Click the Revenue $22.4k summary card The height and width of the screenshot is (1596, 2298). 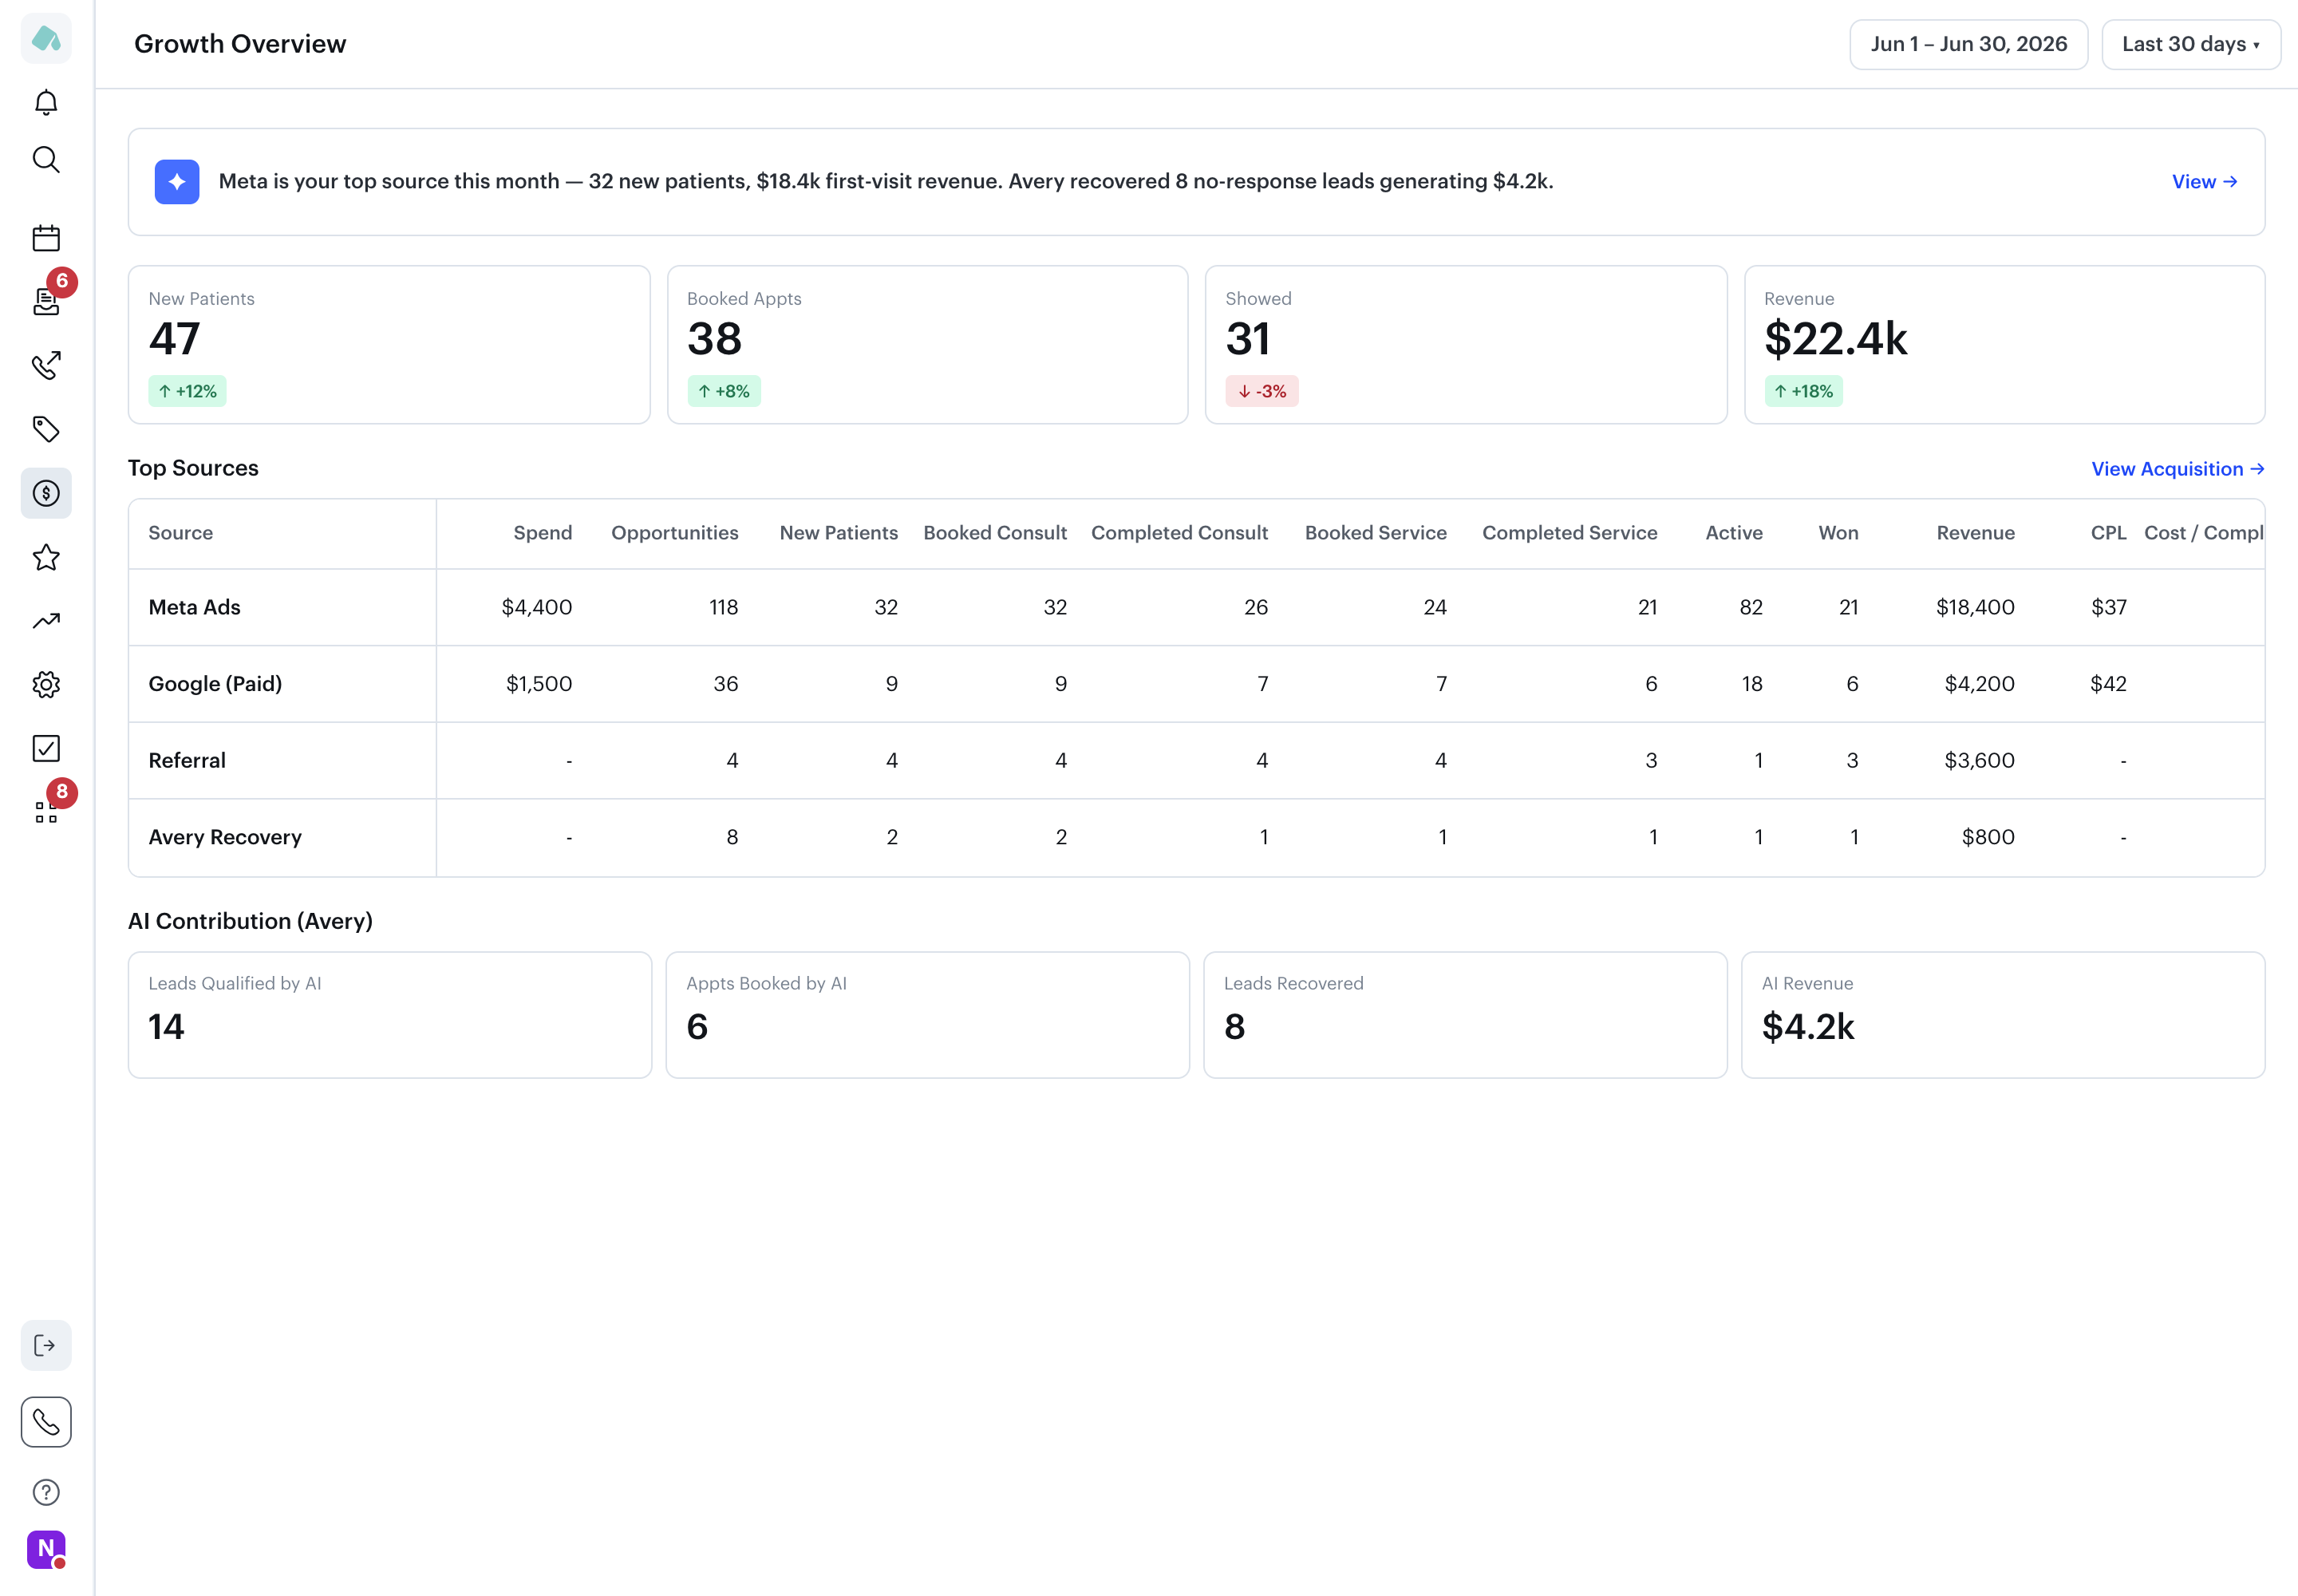2004,345
